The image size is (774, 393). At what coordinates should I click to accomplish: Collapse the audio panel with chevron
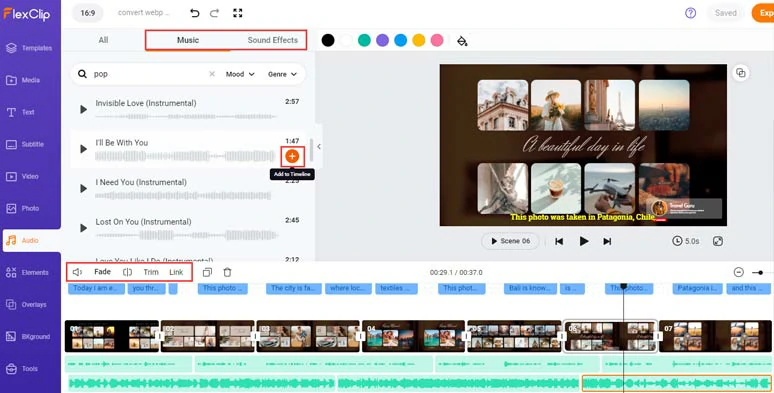click(319, 147)
